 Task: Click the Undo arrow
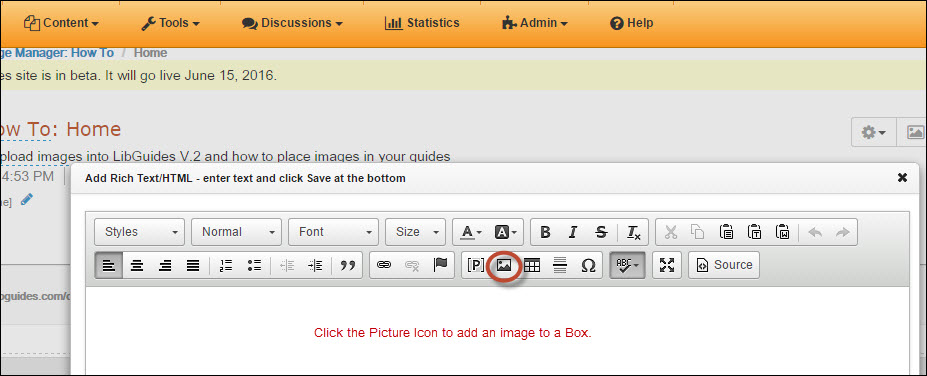pyautogui.click(x=815, y=232)
